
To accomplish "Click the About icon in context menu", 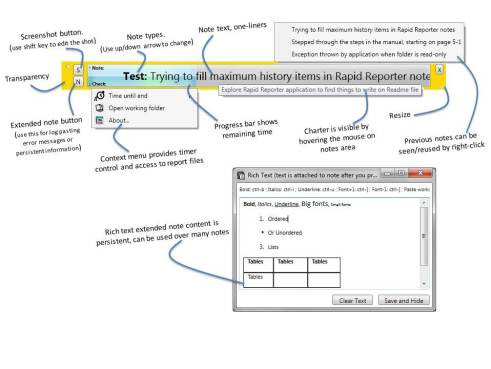I will 99,120.
